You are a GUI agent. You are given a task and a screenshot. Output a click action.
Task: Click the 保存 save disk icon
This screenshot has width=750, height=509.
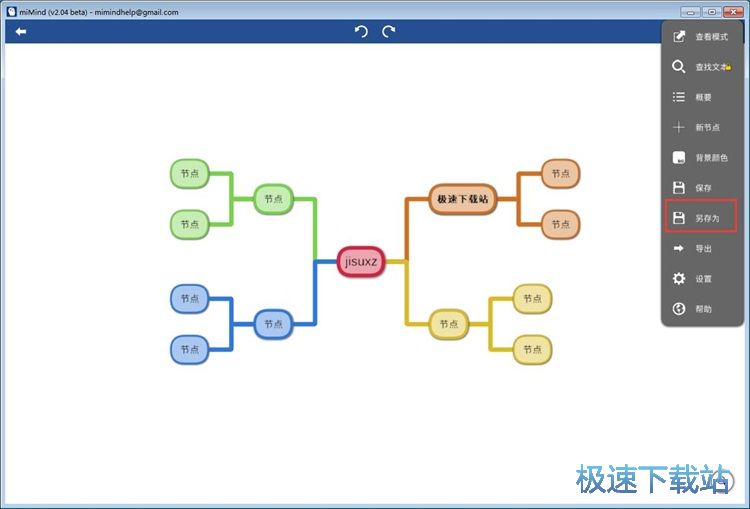tap(679, 188)
